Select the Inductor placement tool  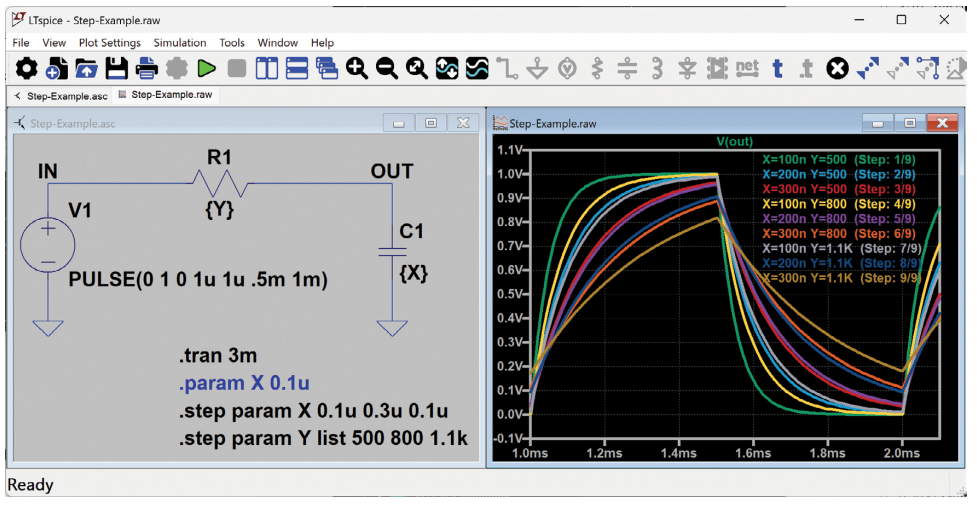coord(657,68)
